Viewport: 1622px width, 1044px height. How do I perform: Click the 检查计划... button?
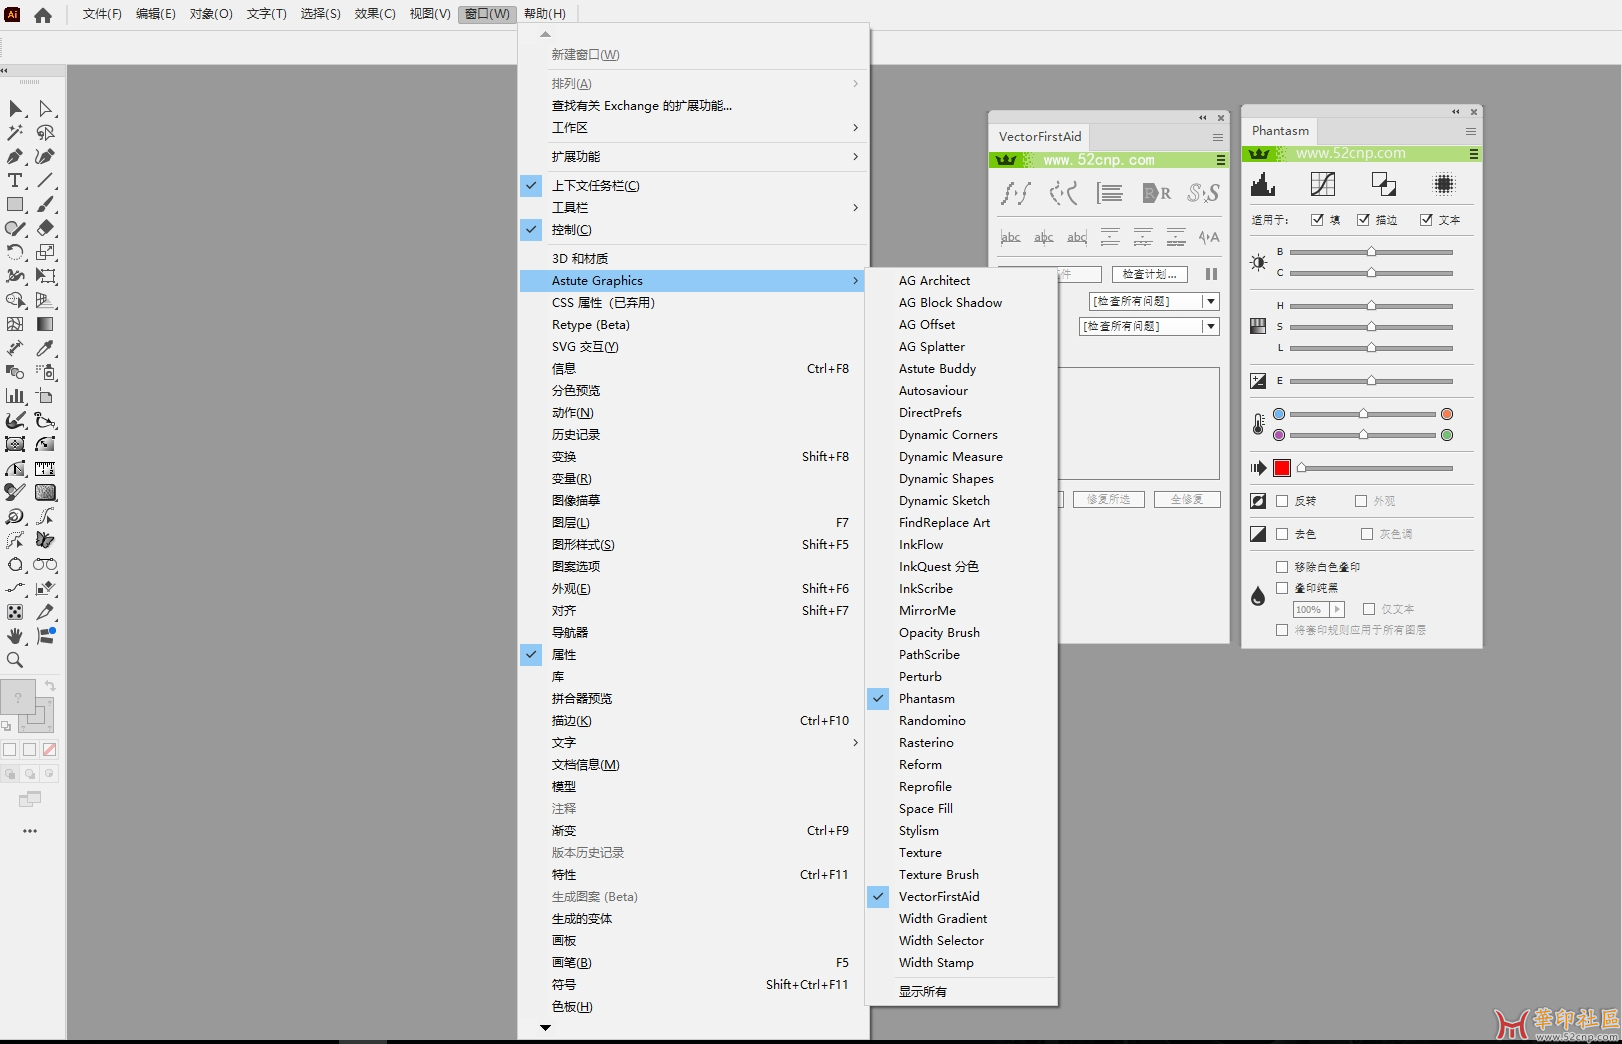click(x=1149, y=274)
